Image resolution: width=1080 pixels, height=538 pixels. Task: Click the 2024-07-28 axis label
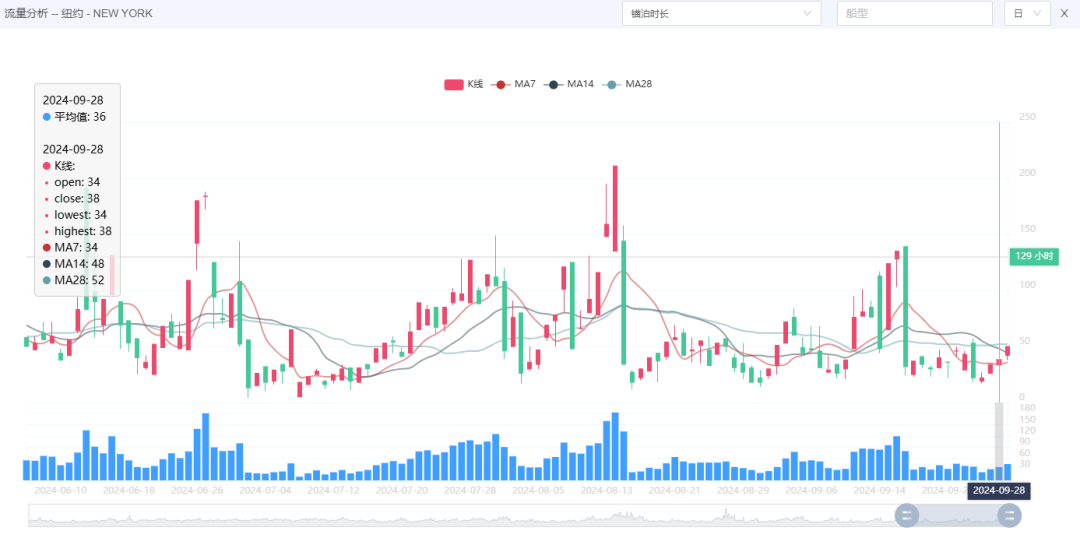(x=470, y=490)
